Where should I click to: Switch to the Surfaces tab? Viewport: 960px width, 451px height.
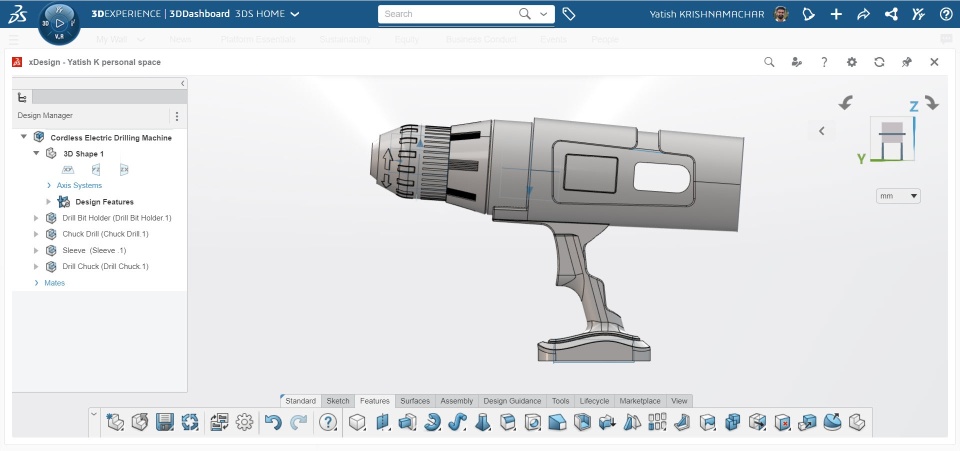(415, 401)
